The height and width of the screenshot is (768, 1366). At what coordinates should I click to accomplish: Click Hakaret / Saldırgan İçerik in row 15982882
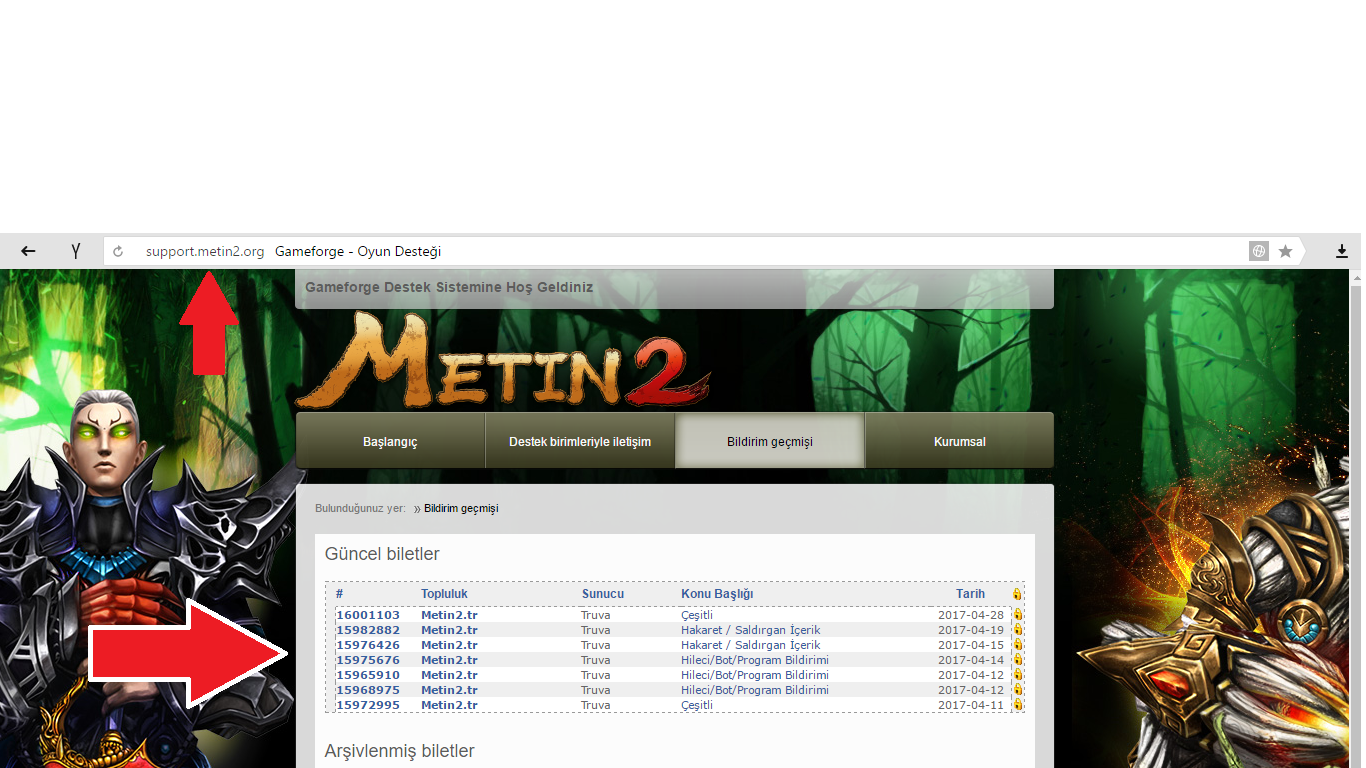(x=751, y=630)
